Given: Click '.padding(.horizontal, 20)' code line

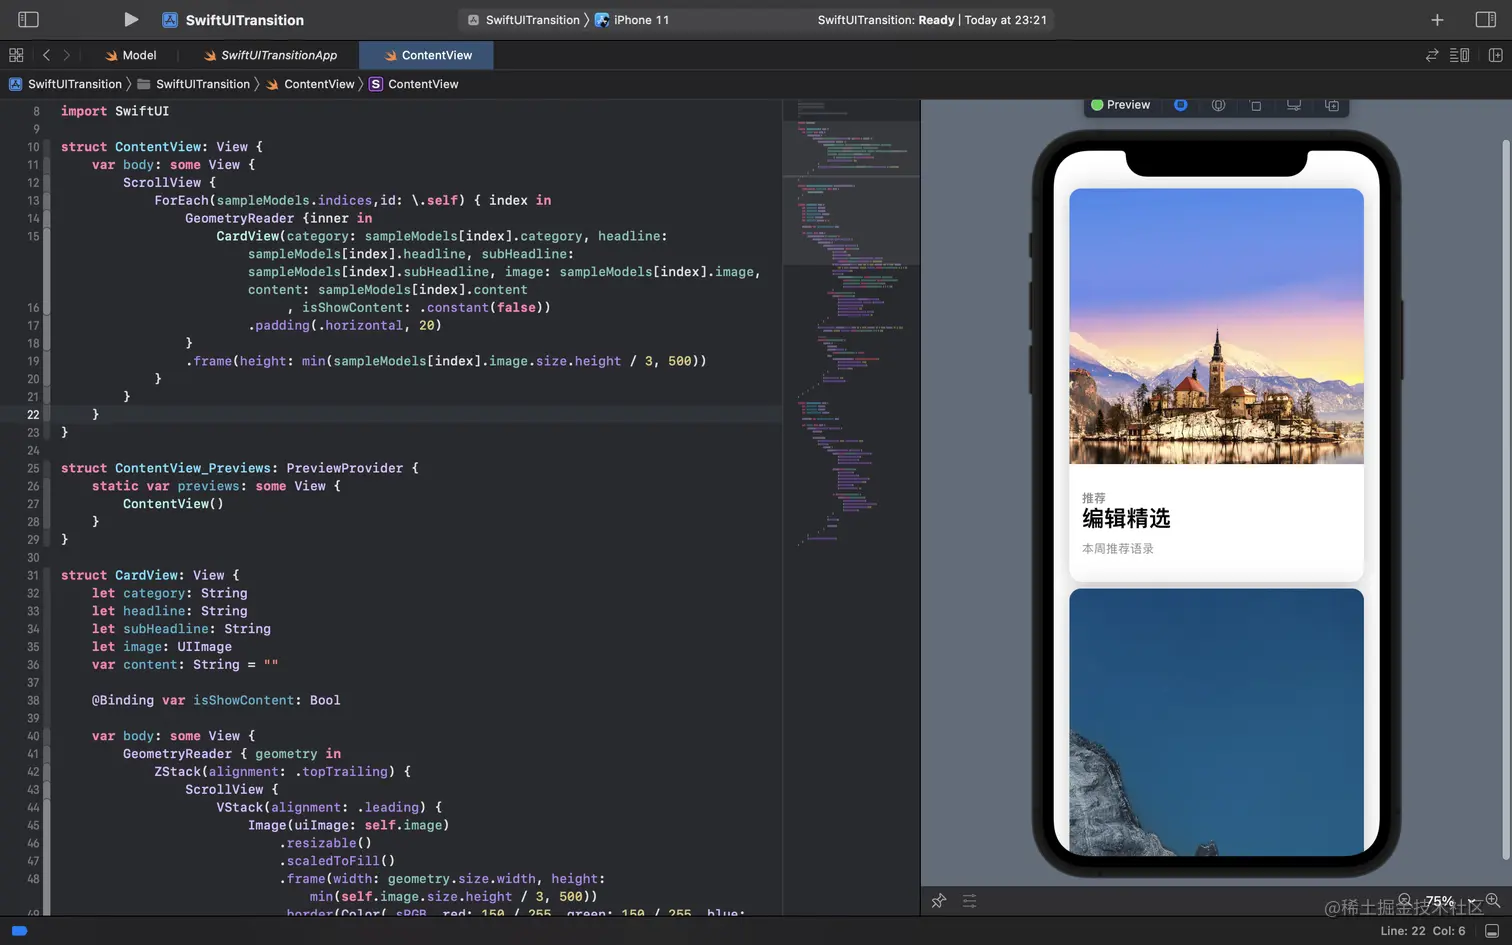Looking at the screenshot, I should (x=345, y=326).
